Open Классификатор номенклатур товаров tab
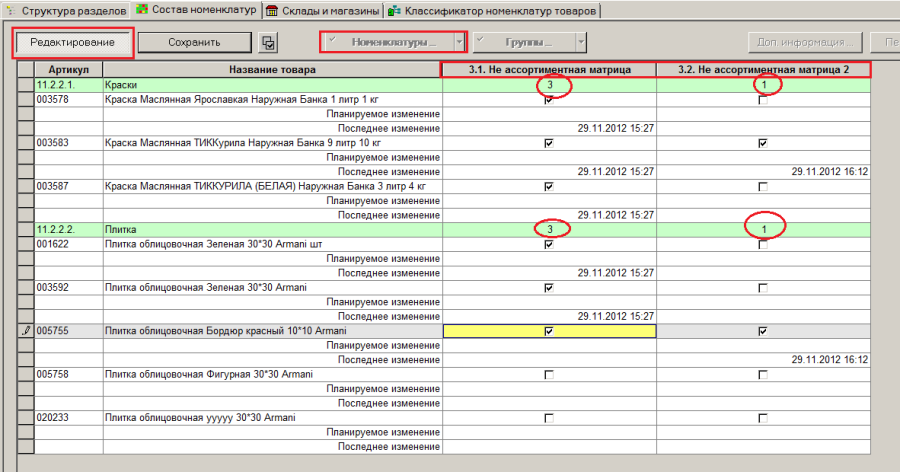Screen dimensions: 900x472 click(492, 11)
